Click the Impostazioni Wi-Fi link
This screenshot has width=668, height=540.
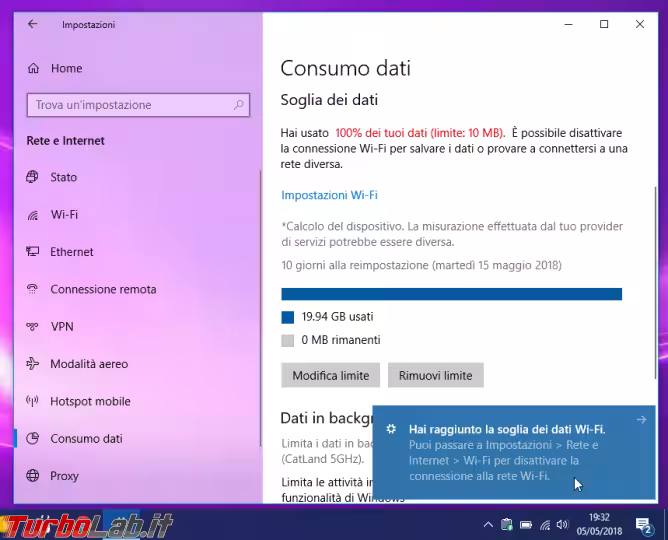[x=329, y=195]
